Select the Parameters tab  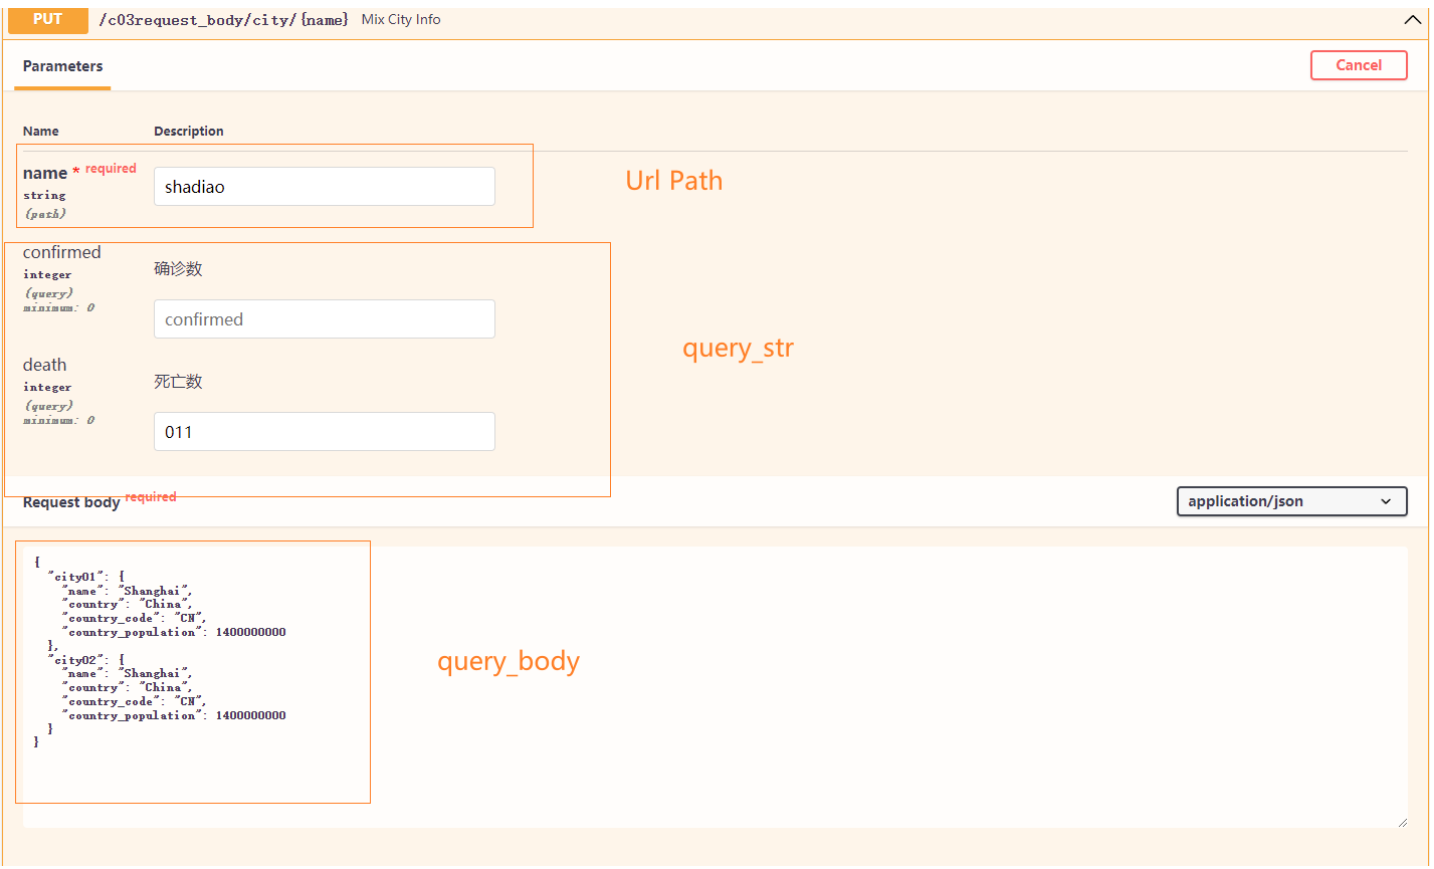pyautogui.click(x=62, y=66)
